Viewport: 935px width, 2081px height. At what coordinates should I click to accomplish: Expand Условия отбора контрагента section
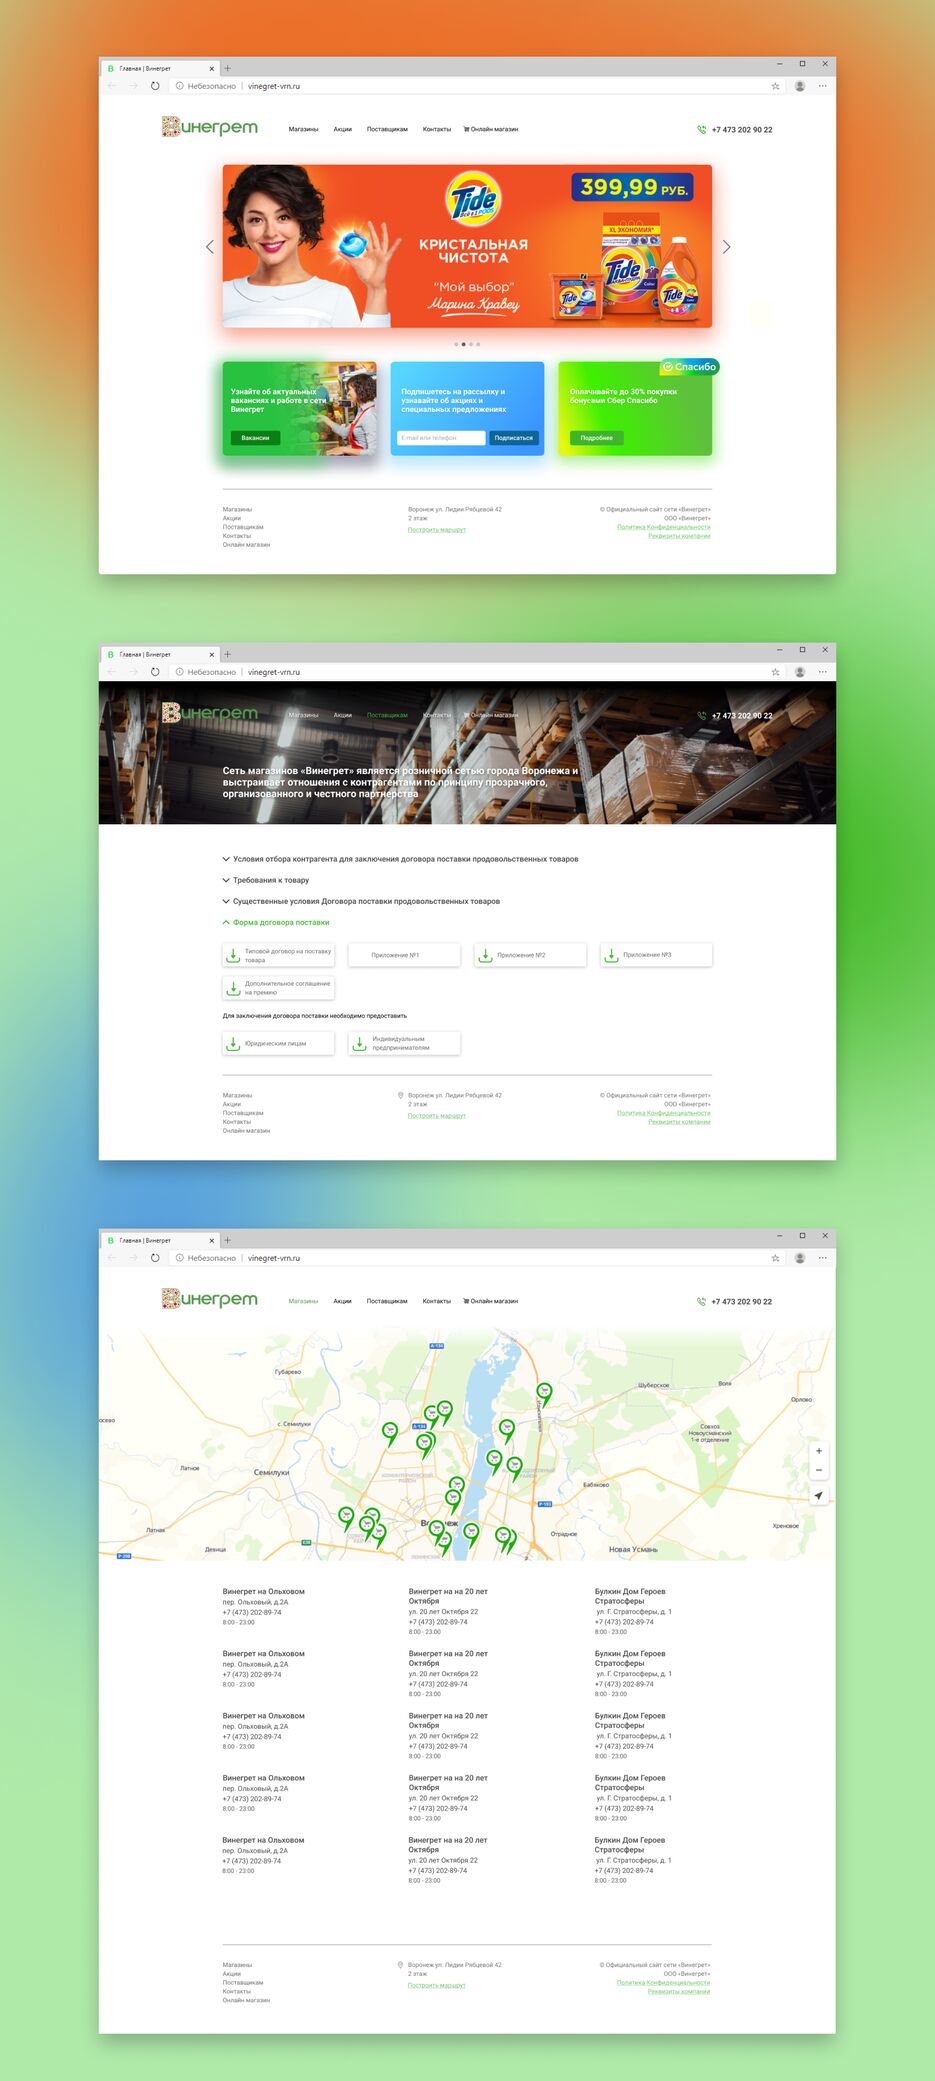[400, 859]
